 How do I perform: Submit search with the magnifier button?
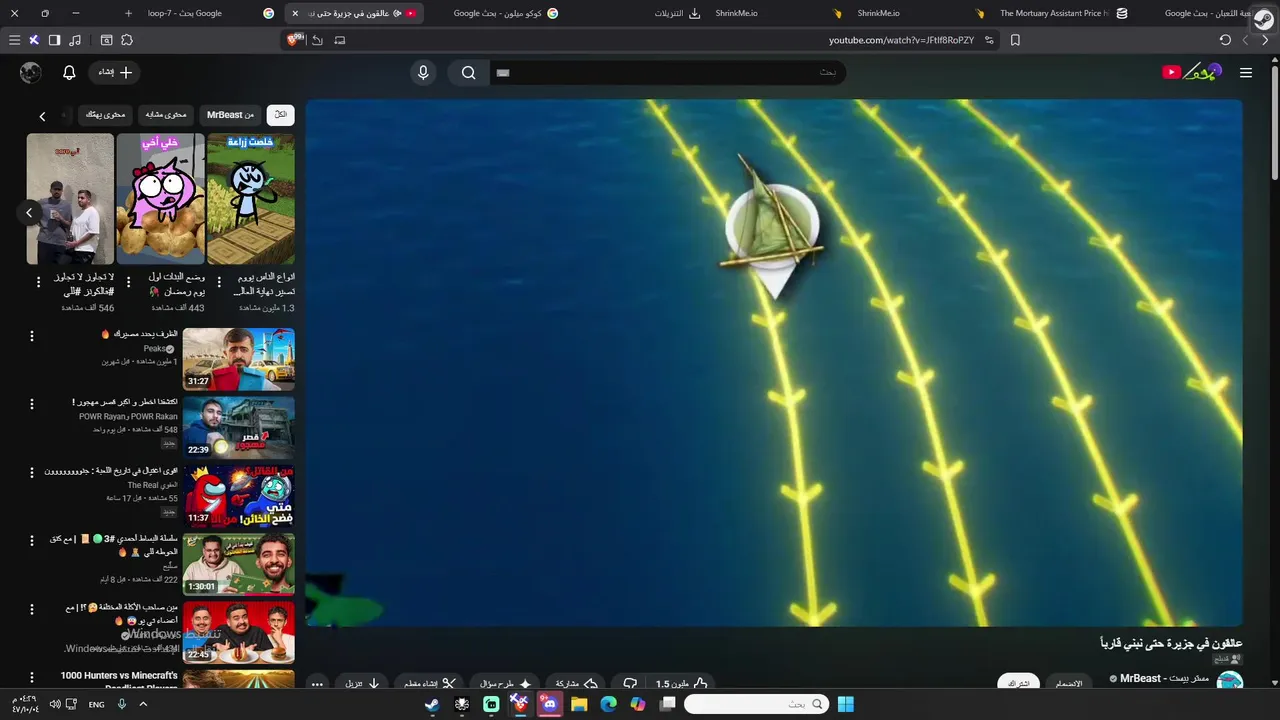click(x=468, y=72)
